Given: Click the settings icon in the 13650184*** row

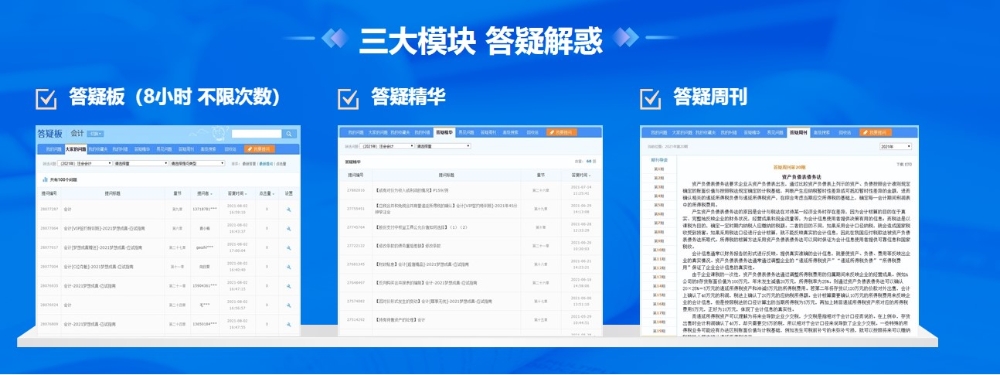Looking at the screenshot, I should tap(288, 325).
